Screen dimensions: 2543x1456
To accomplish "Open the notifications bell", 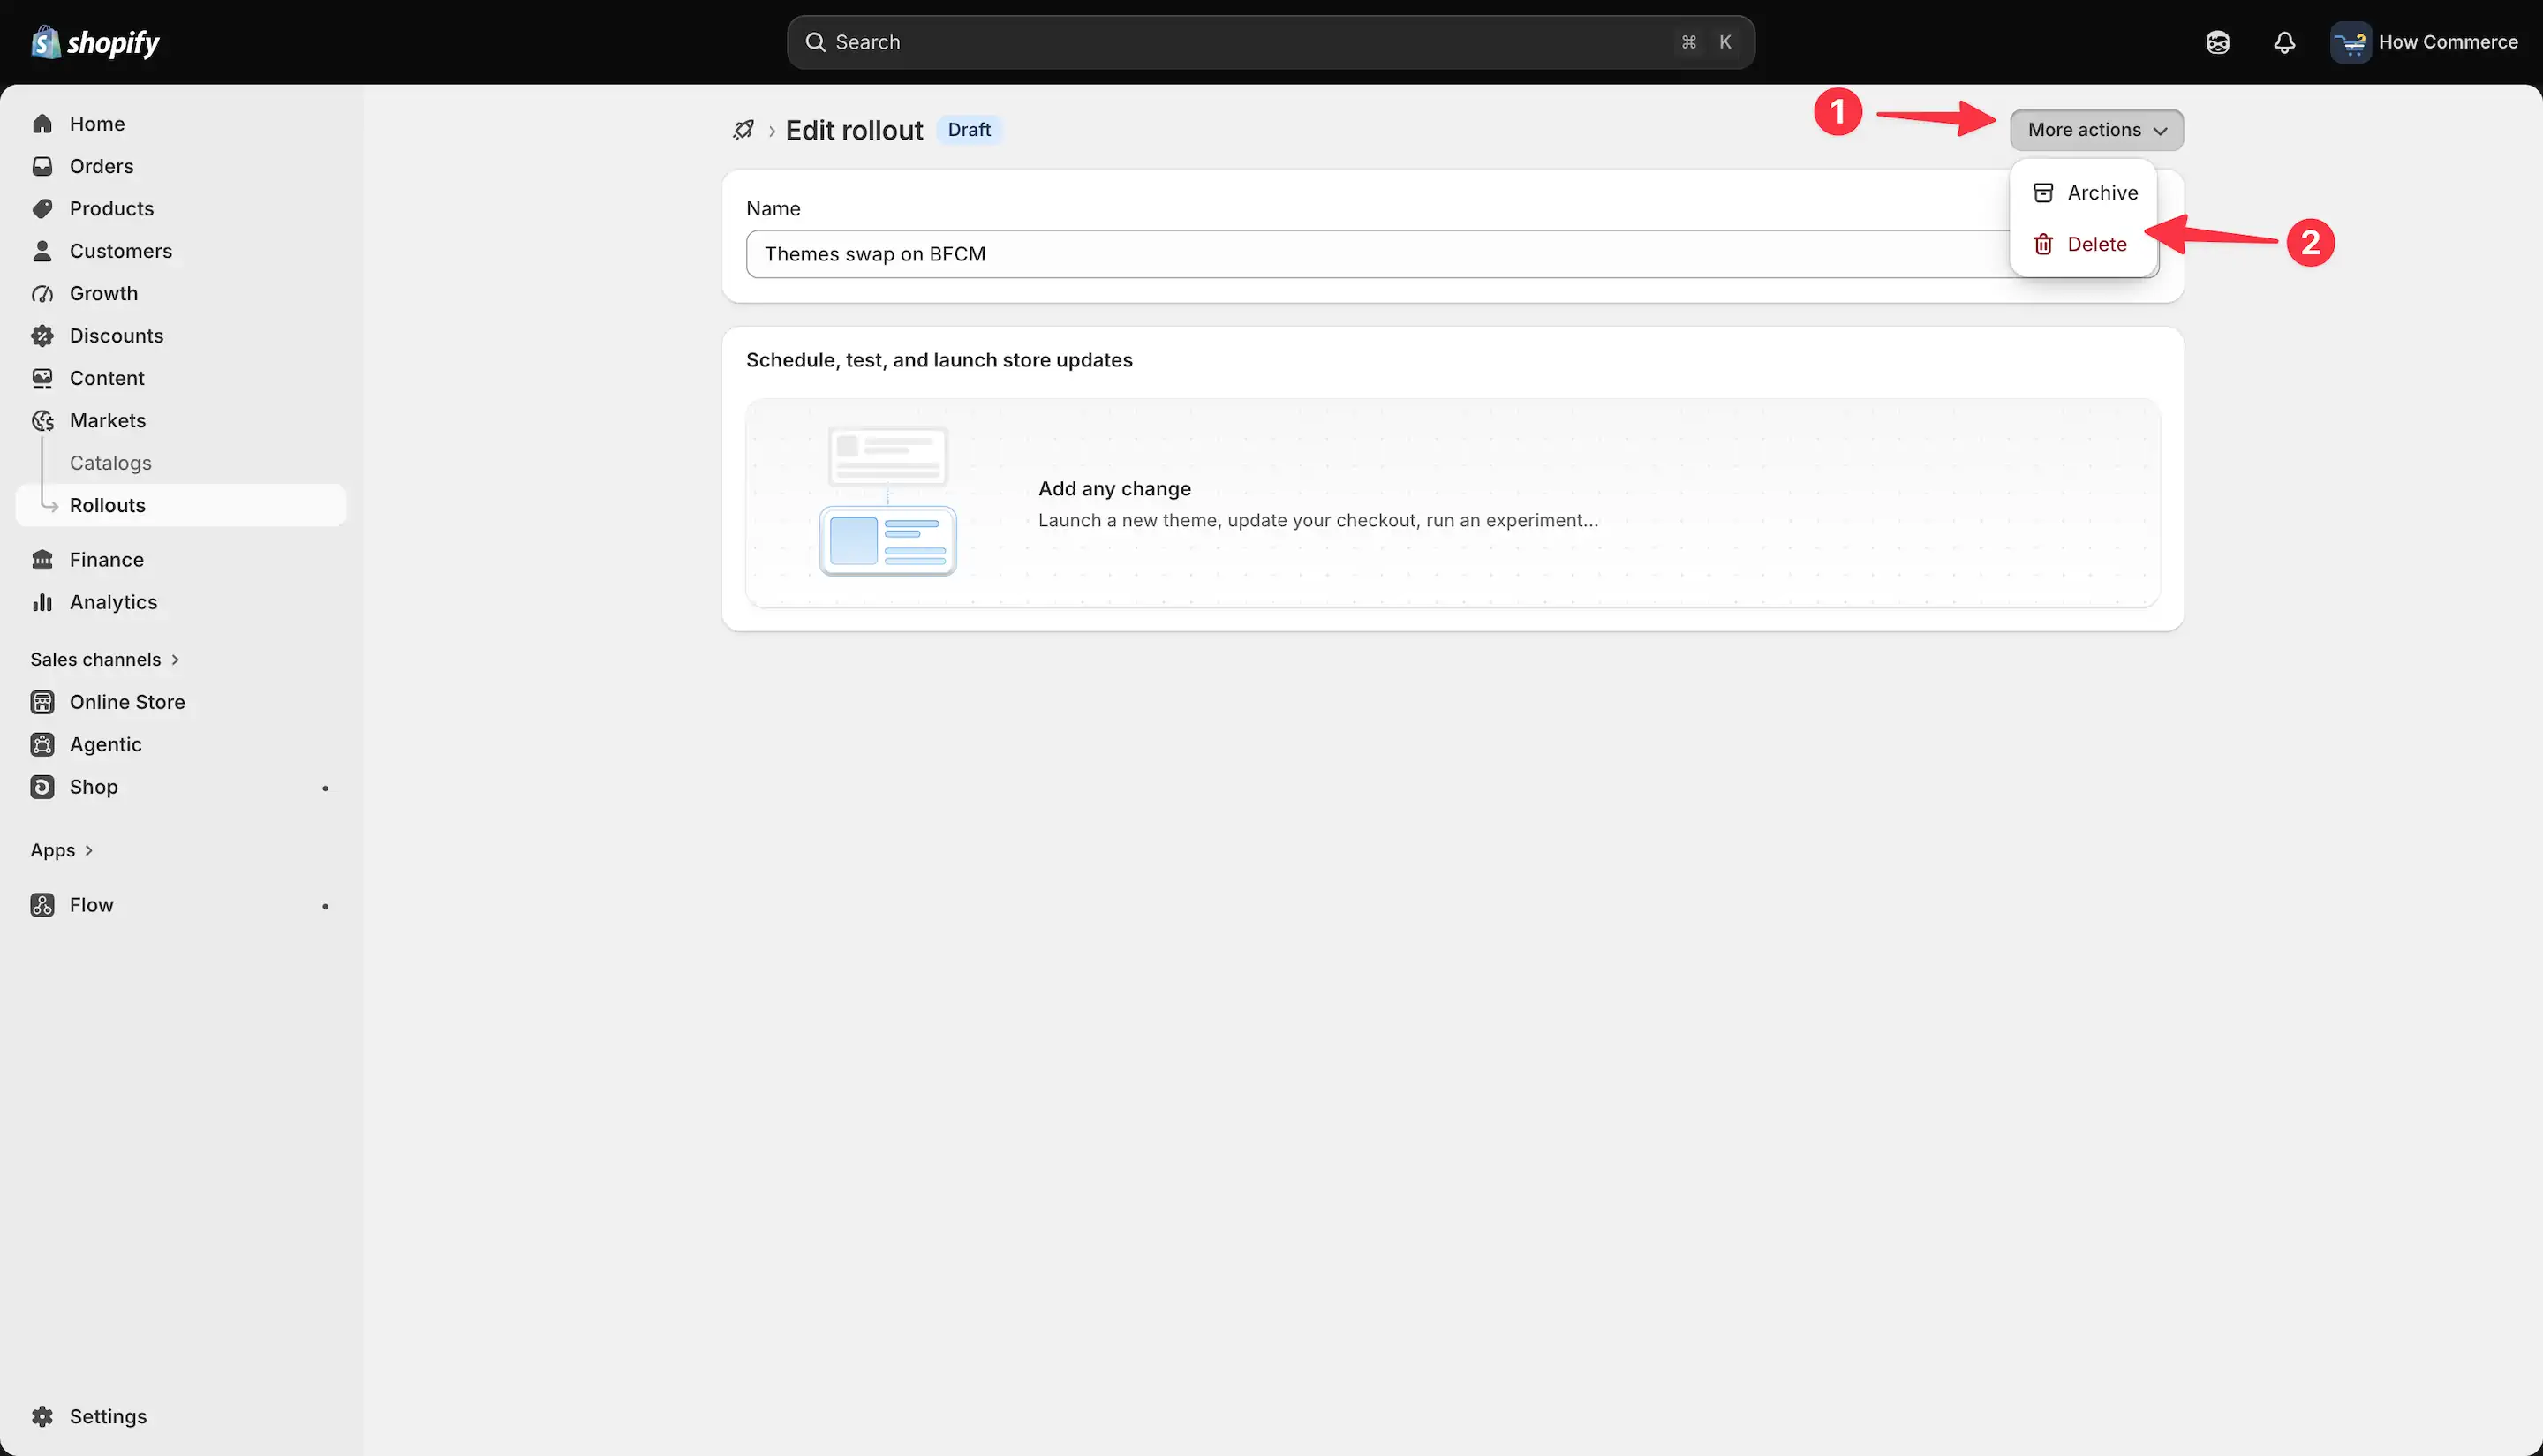I will [x=2284, y=42].
